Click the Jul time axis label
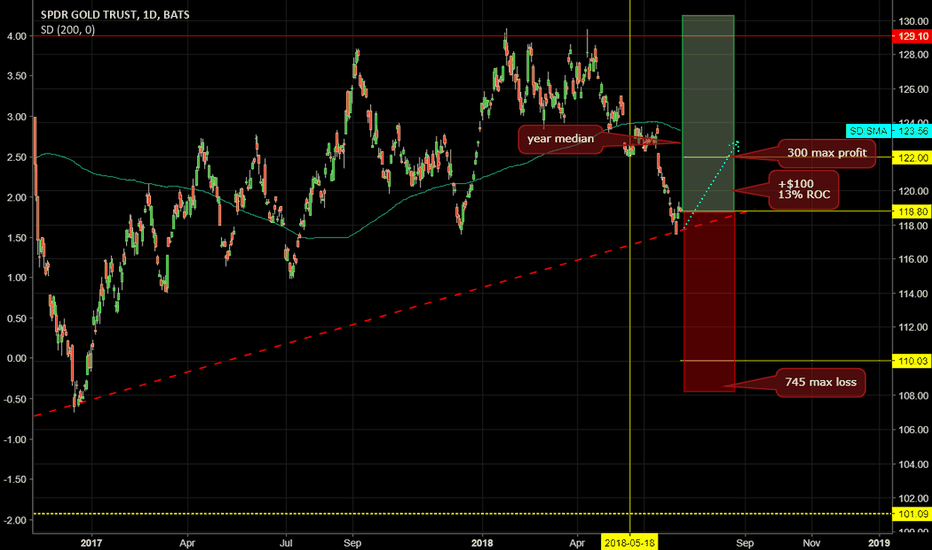 tap(286, 543)
